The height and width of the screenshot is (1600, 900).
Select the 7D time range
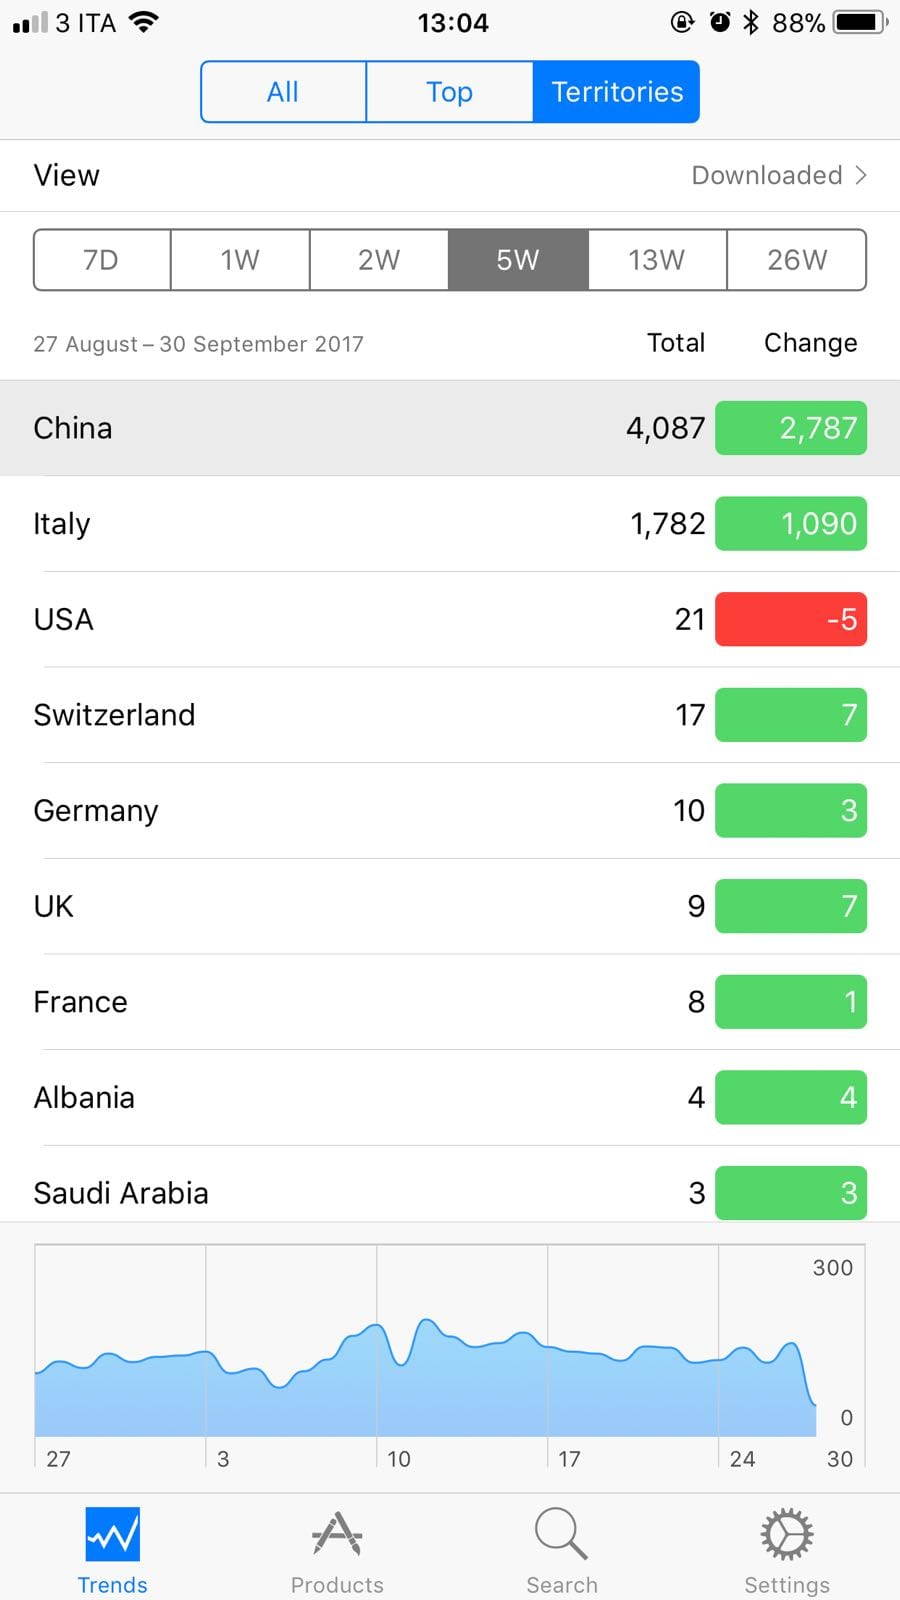click(101, 260)
